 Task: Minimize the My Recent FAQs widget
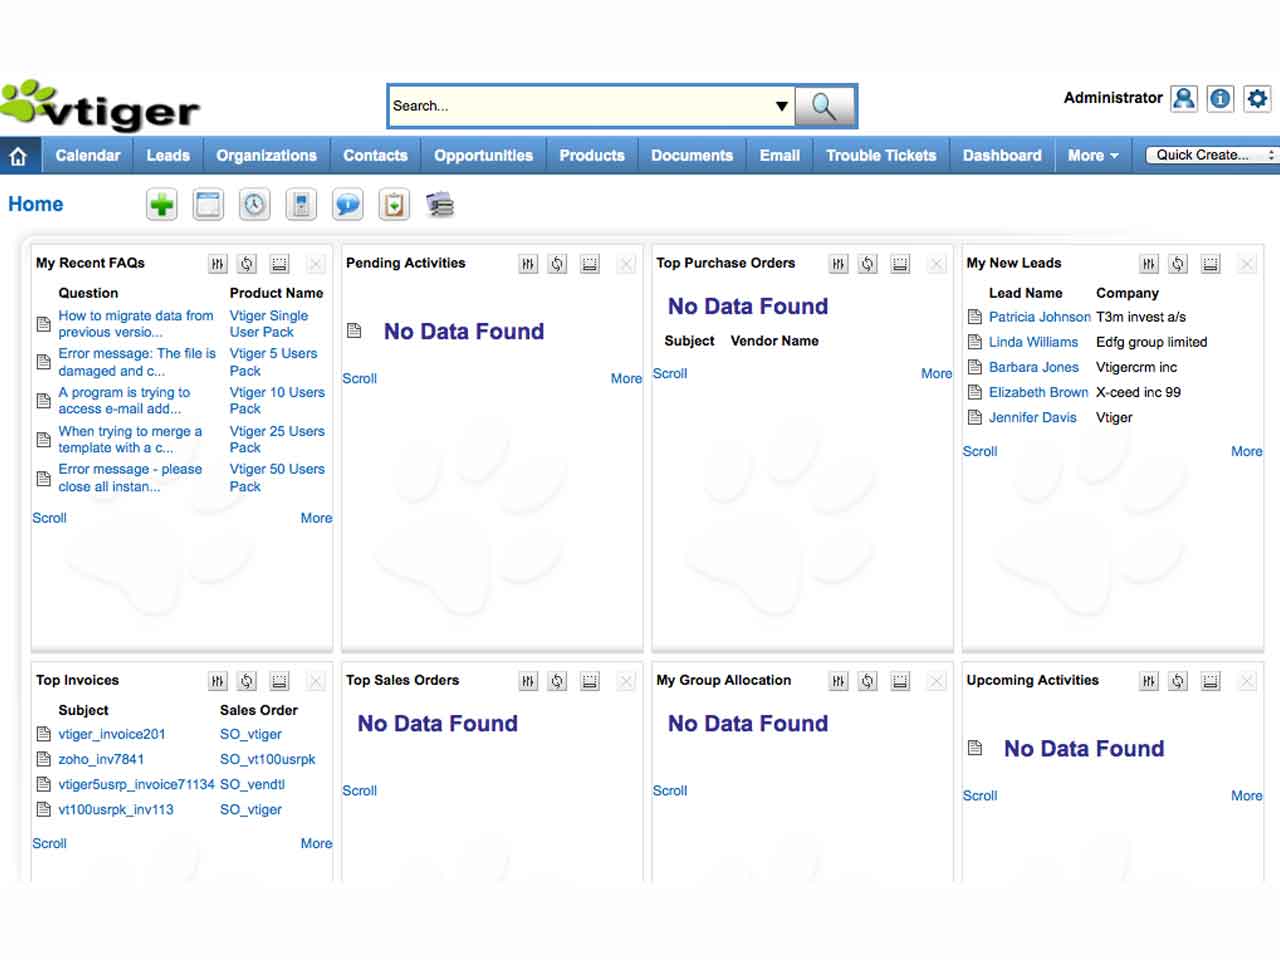279,264
